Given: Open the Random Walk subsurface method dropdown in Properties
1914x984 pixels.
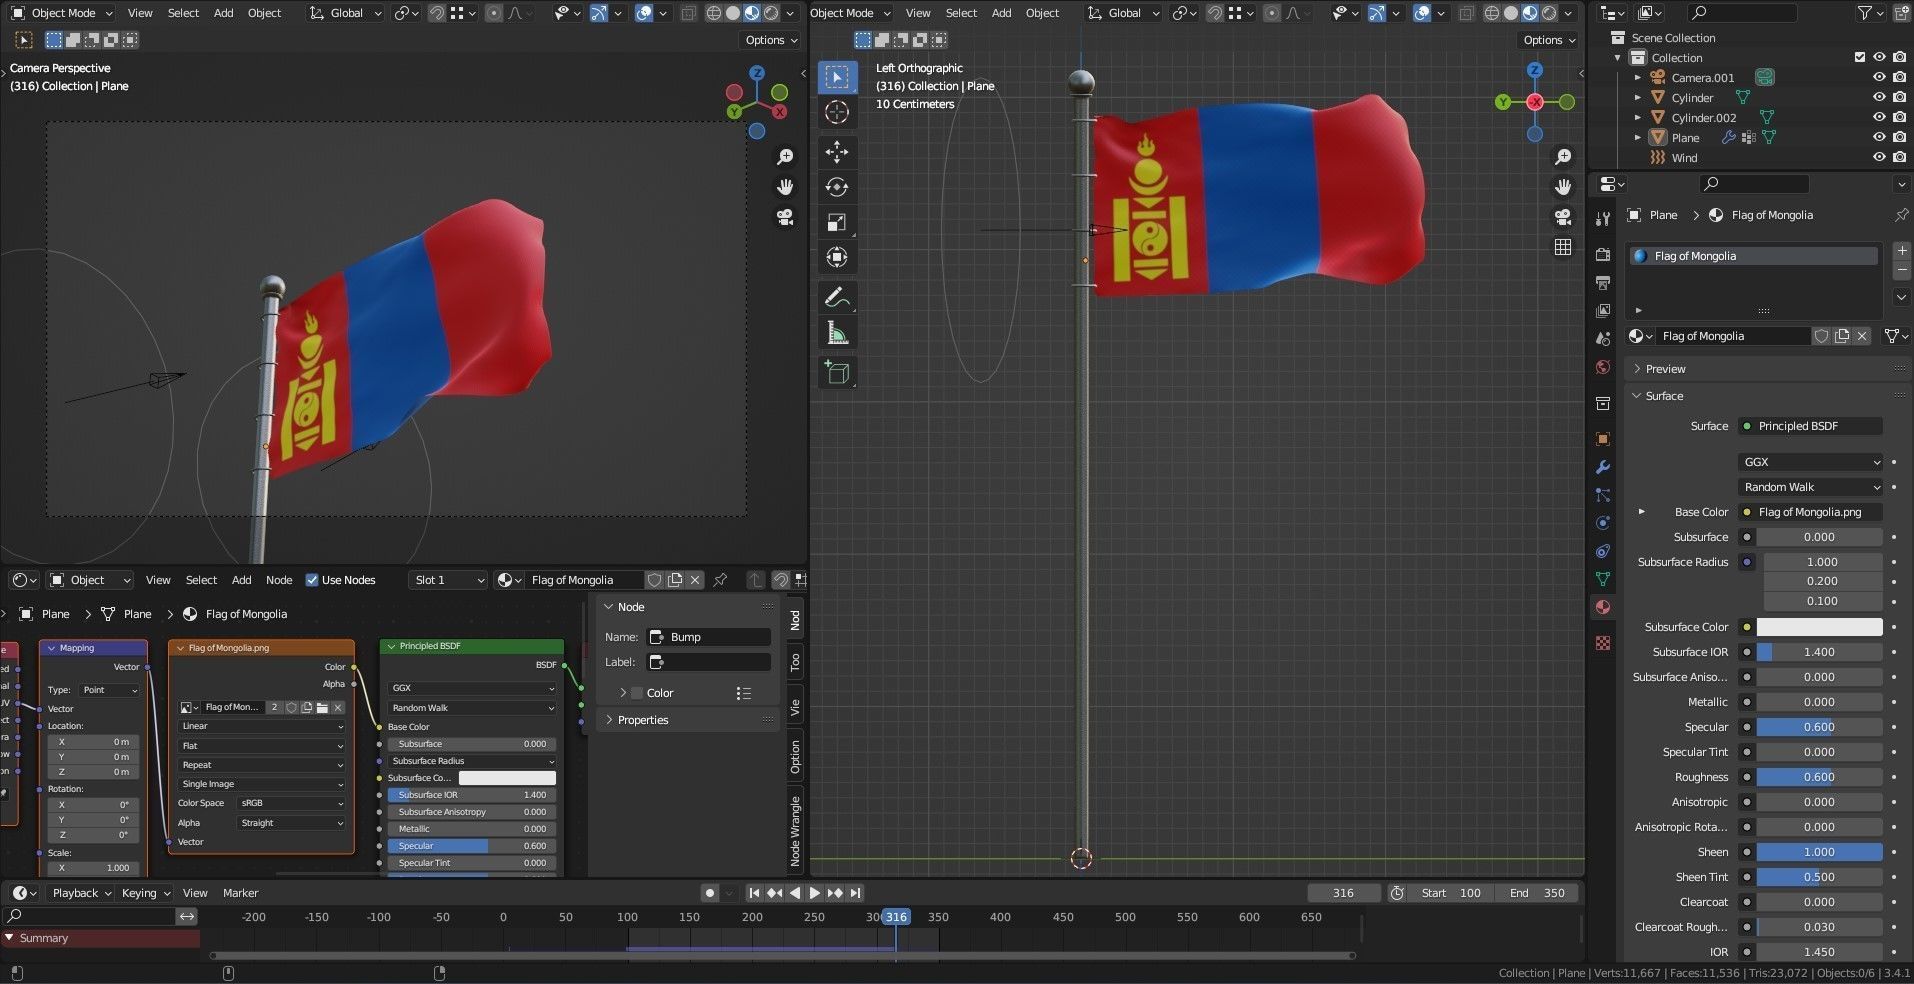Looking at the screenshot, I should pyautogui.click(x=1811, y=487).
